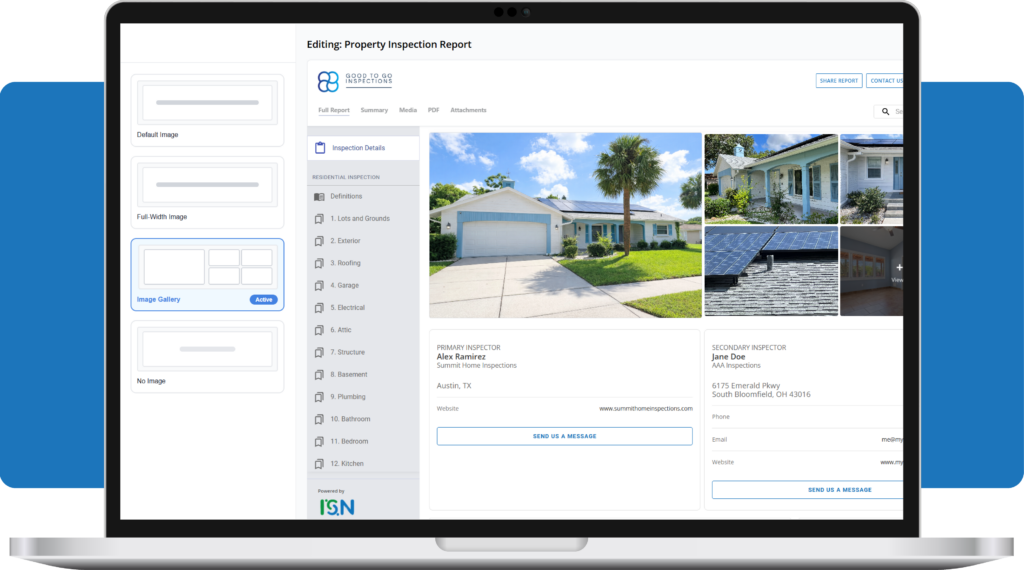Click the Editing: Property Inspection Report title
This screenshot has height=570, width=1024.
coord(389,44)
